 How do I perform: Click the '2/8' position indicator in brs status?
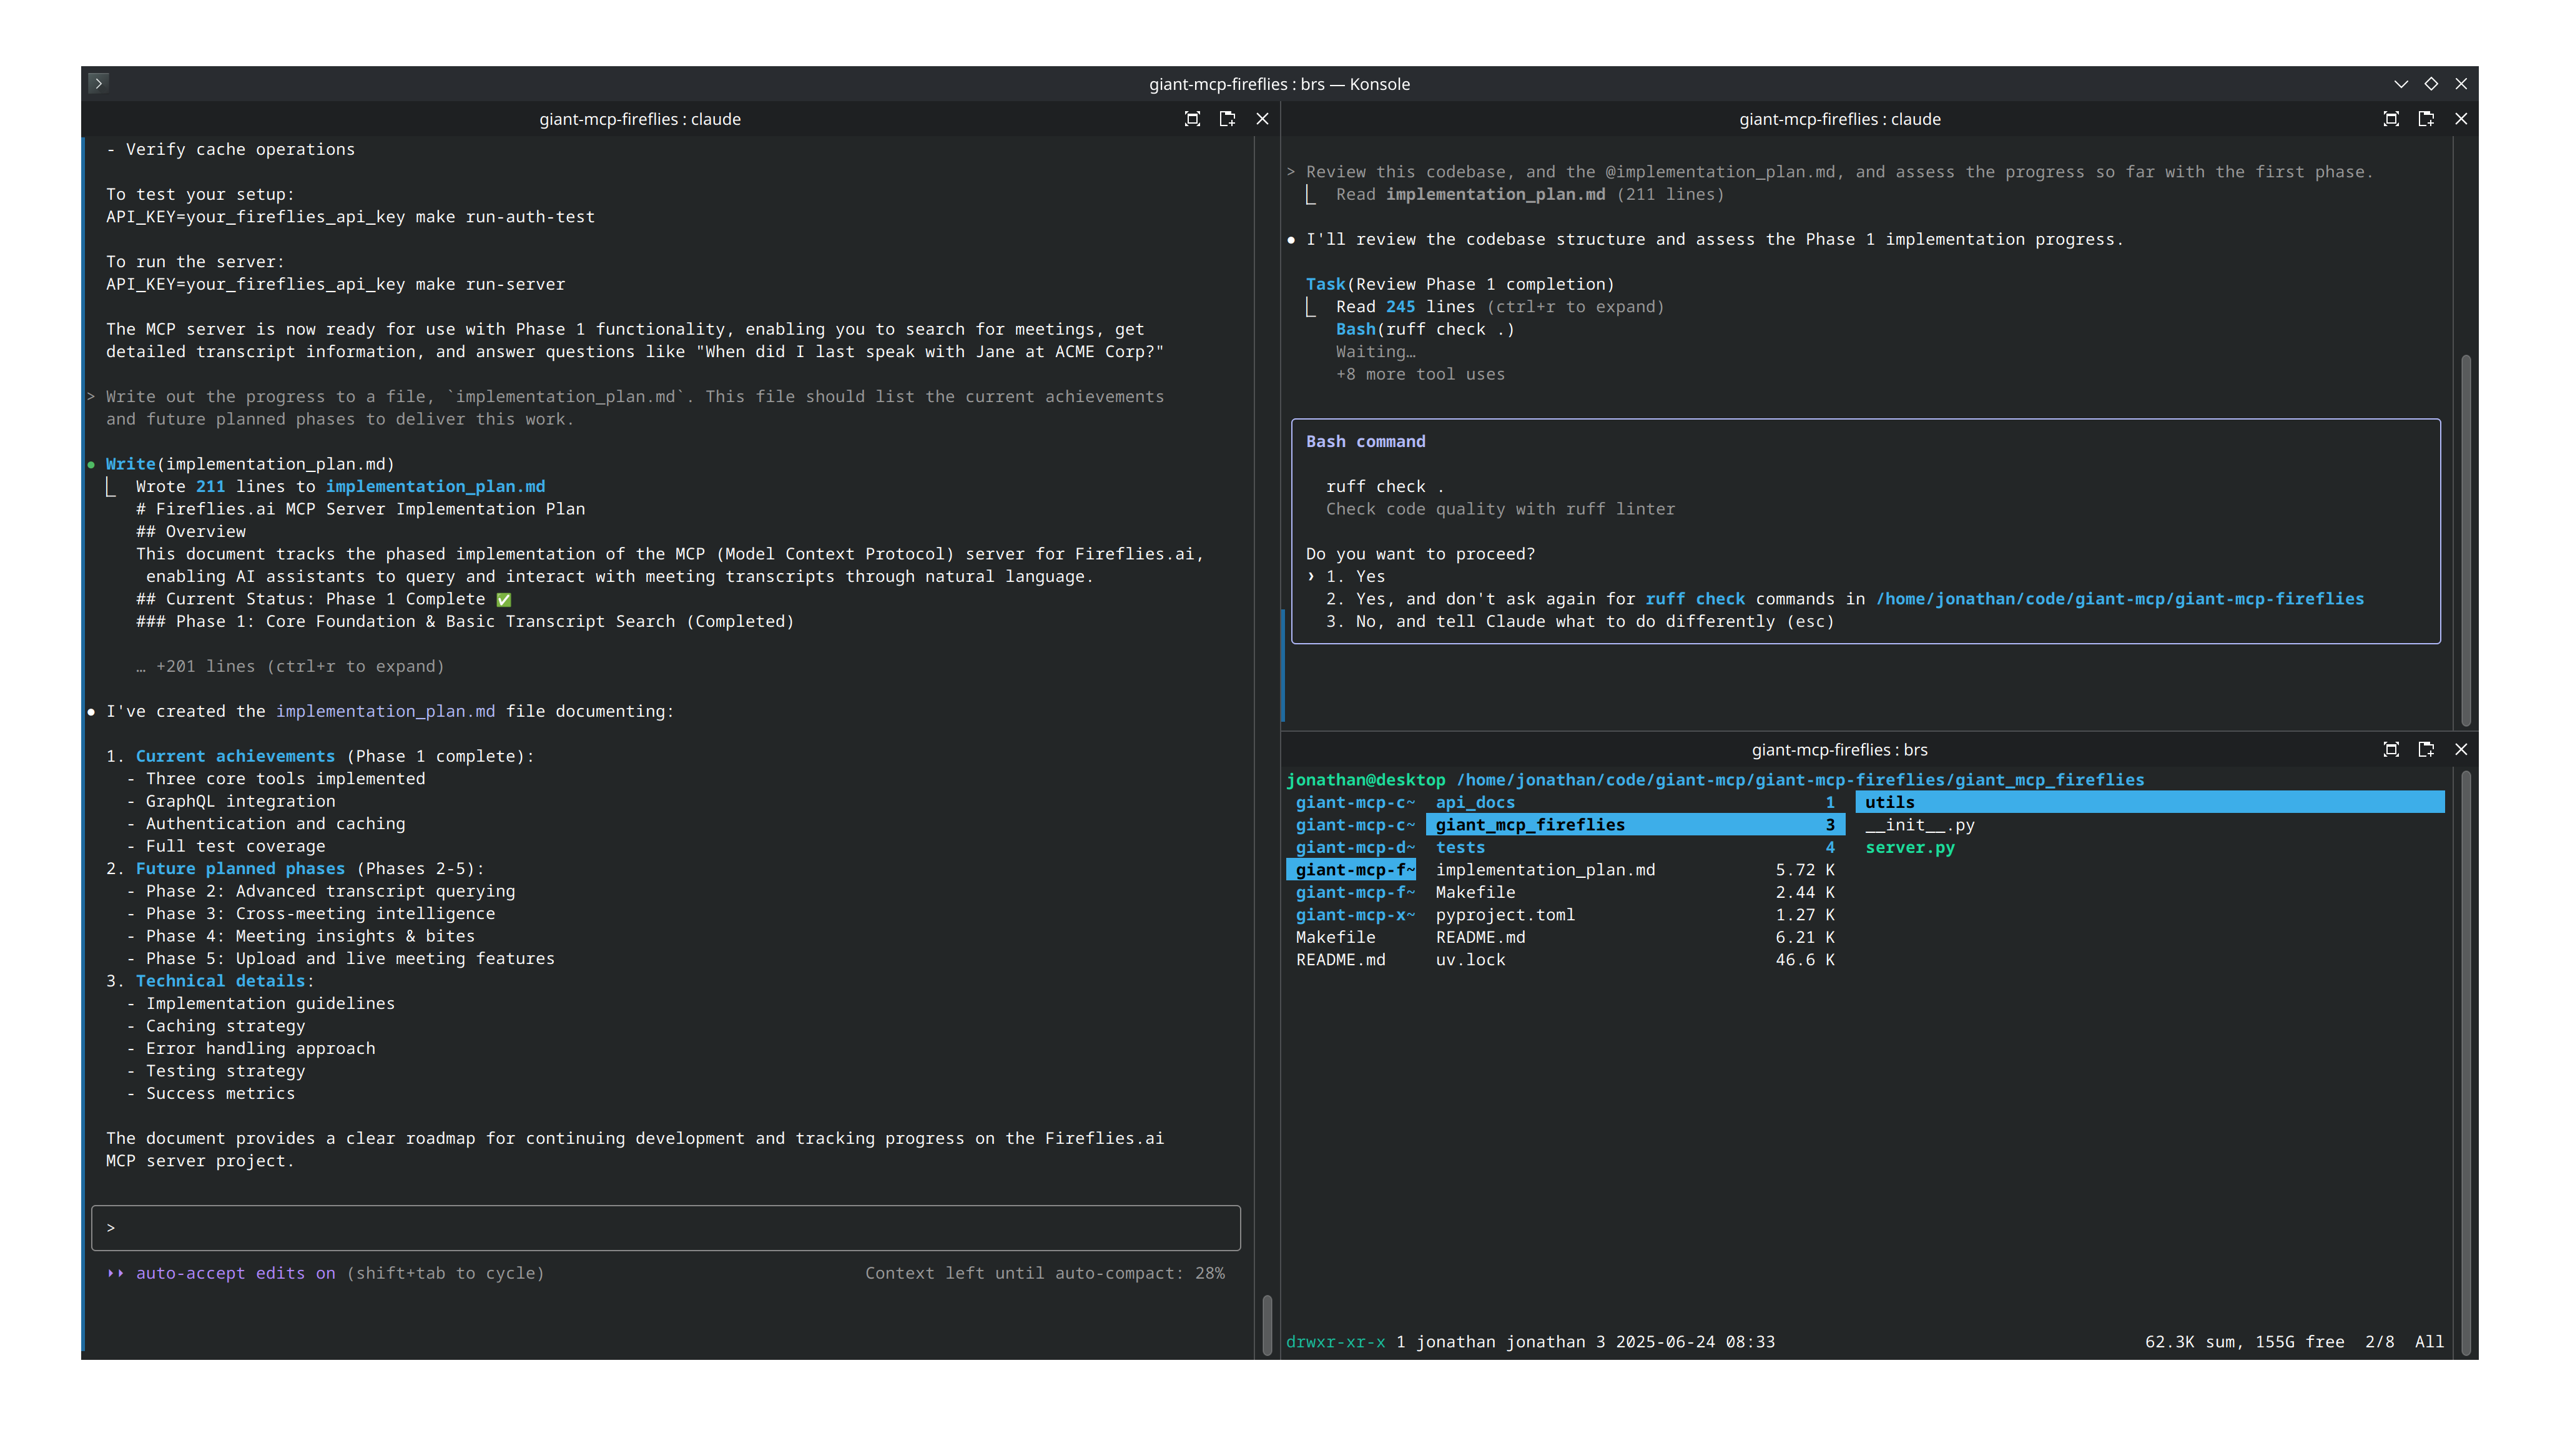[2380, 1341]
